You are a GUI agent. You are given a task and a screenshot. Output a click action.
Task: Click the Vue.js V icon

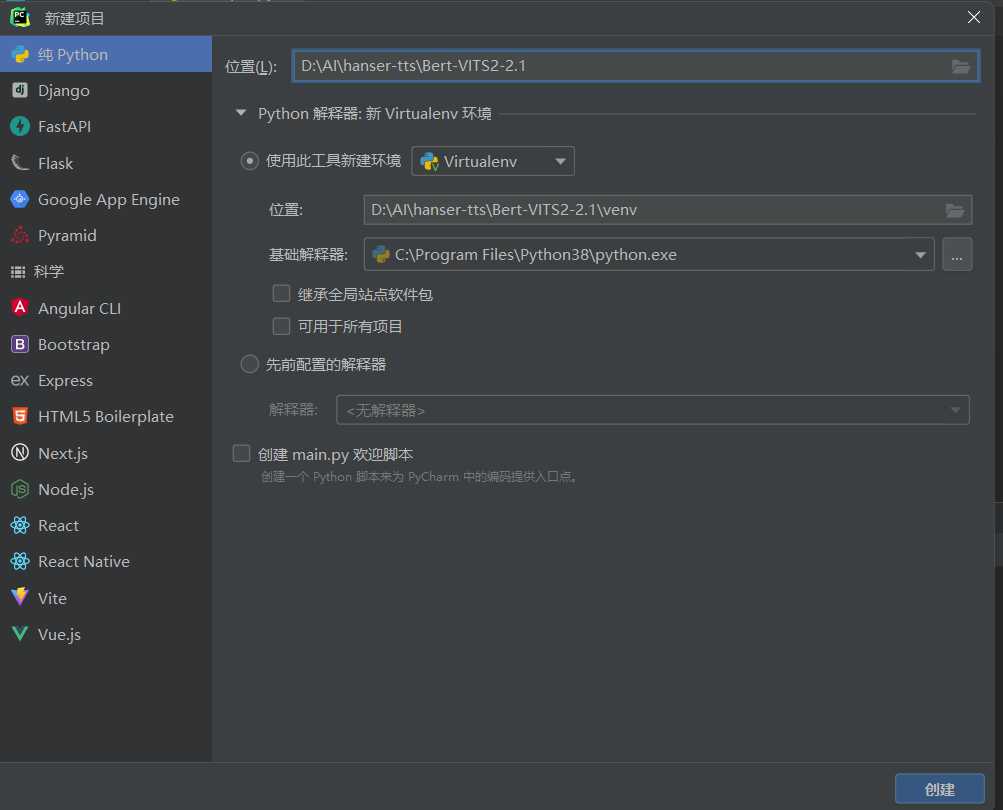click(20, 633)
